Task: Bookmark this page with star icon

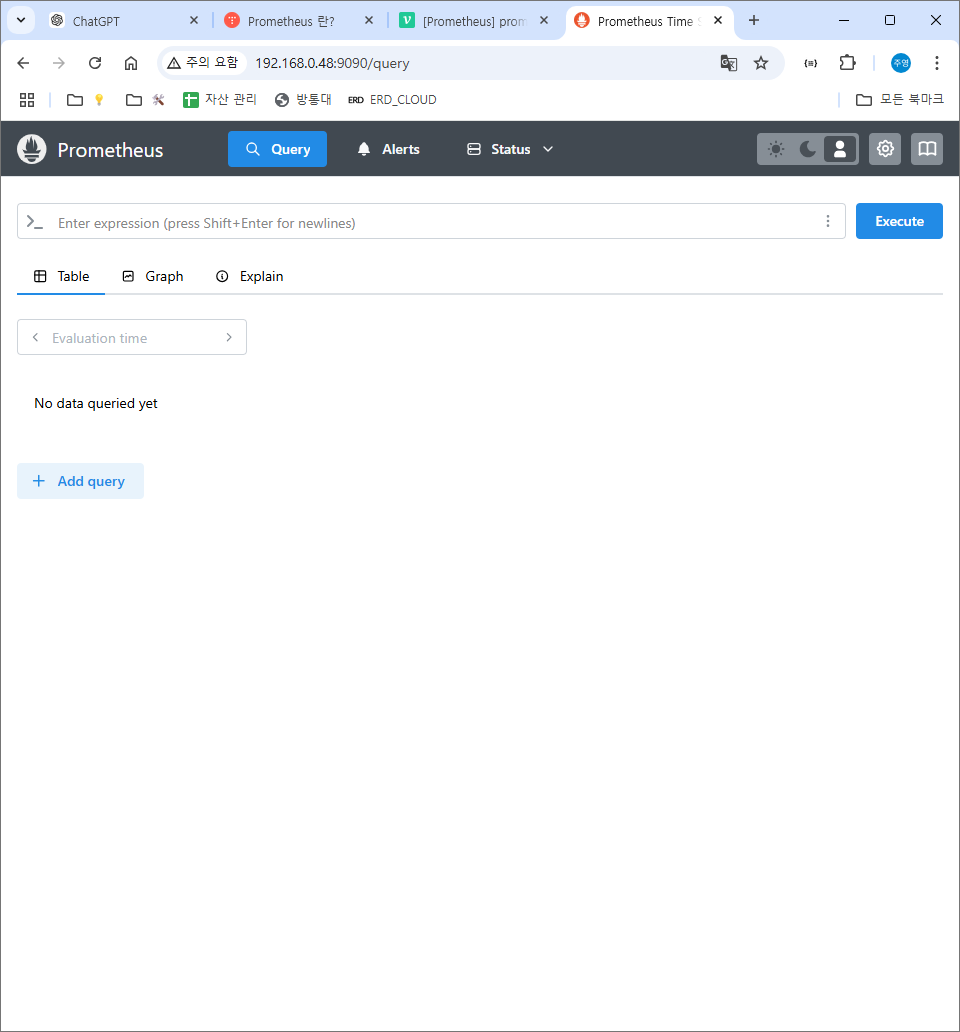Action: pos(761,63)
